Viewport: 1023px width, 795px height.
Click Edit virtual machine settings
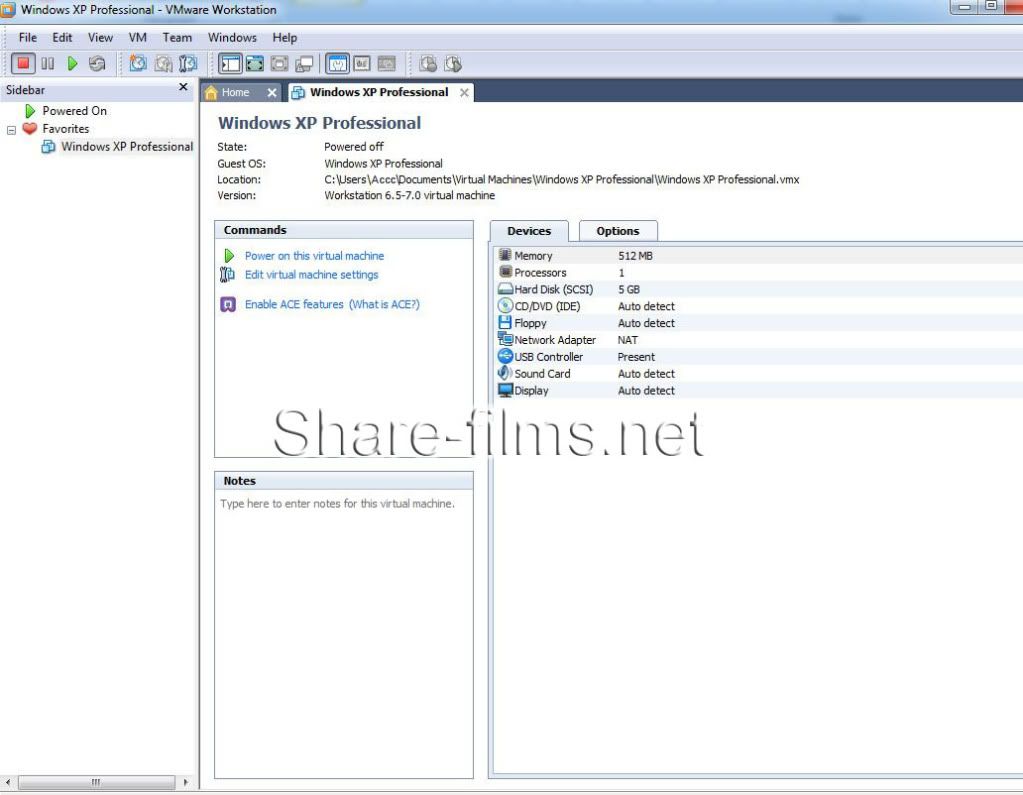pyautogui.click(x=311, y=275)
